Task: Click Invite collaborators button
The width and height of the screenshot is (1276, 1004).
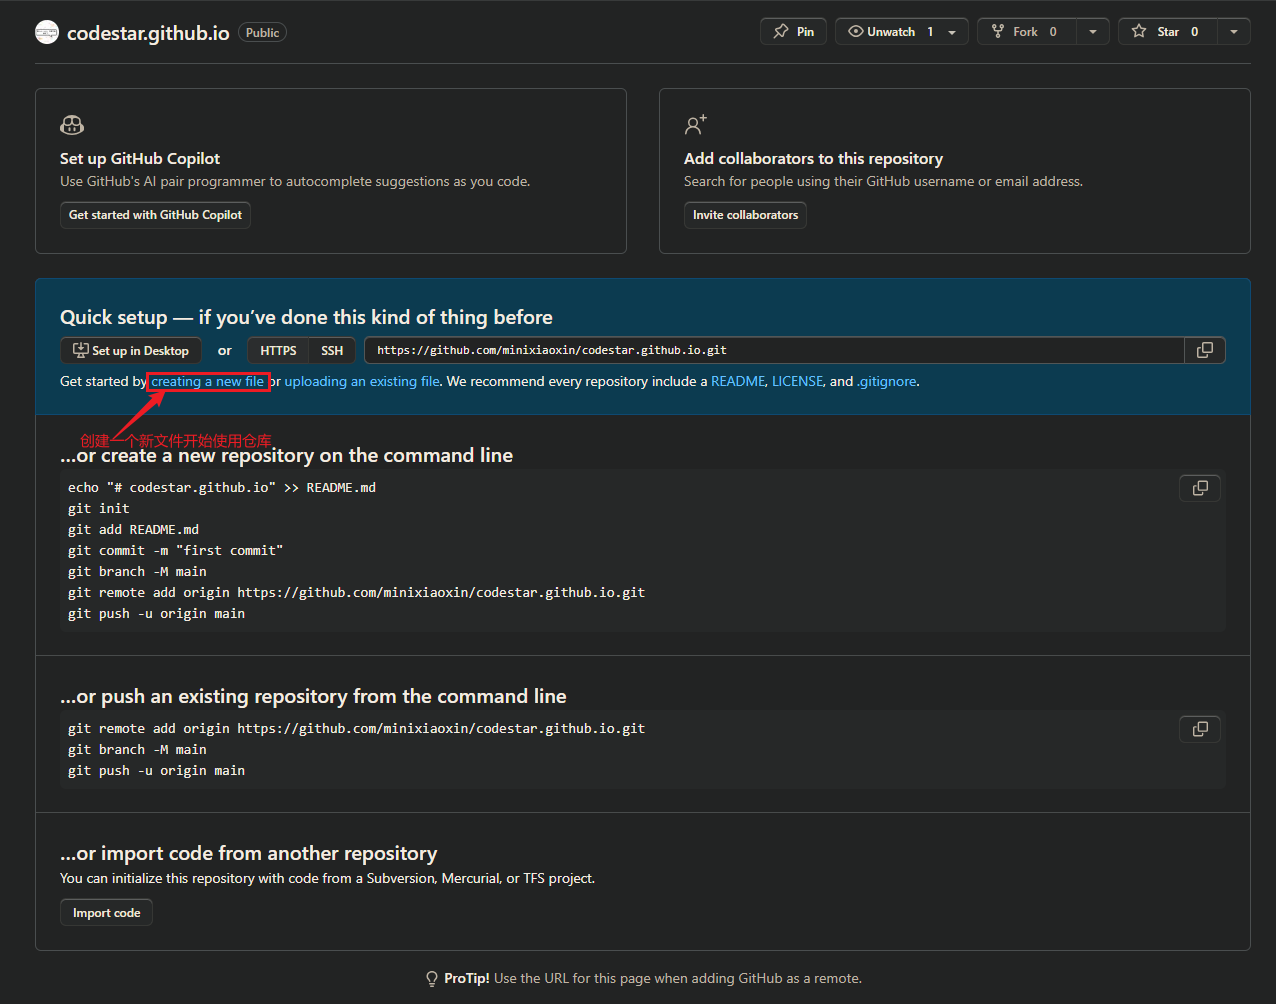Action: click(x=745, y=215)
